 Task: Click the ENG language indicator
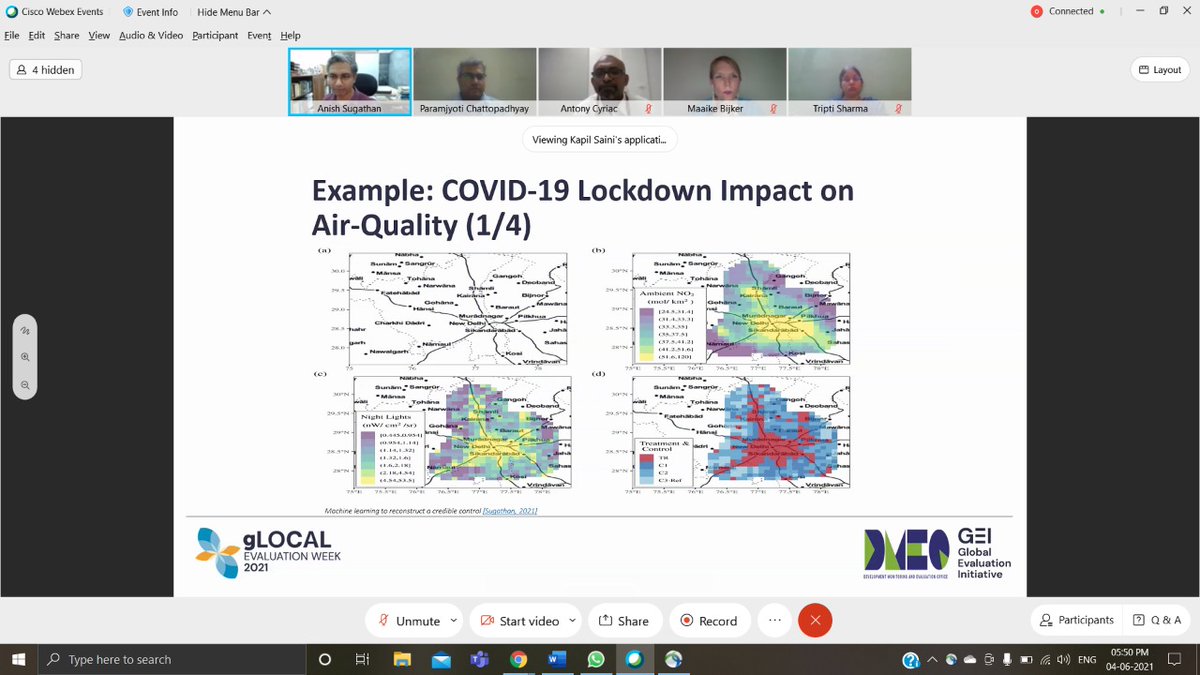click(1087, 660)
